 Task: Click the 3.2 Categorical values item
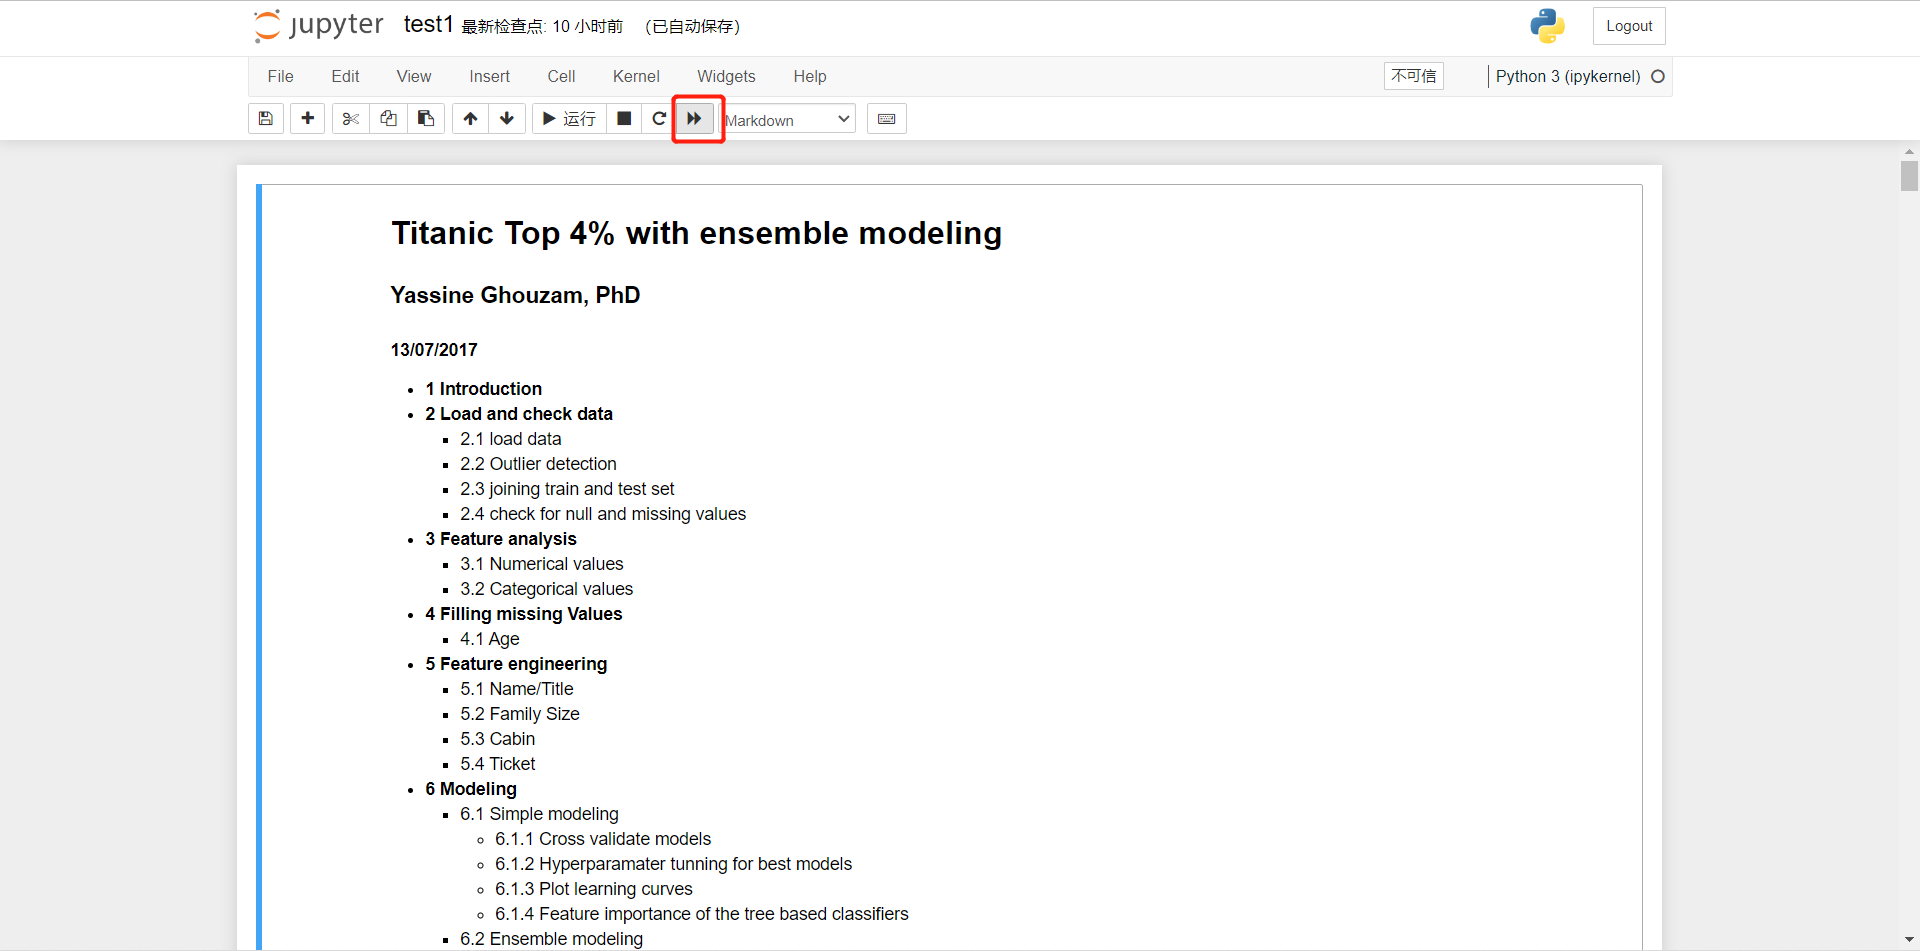[x=547, y=589]
